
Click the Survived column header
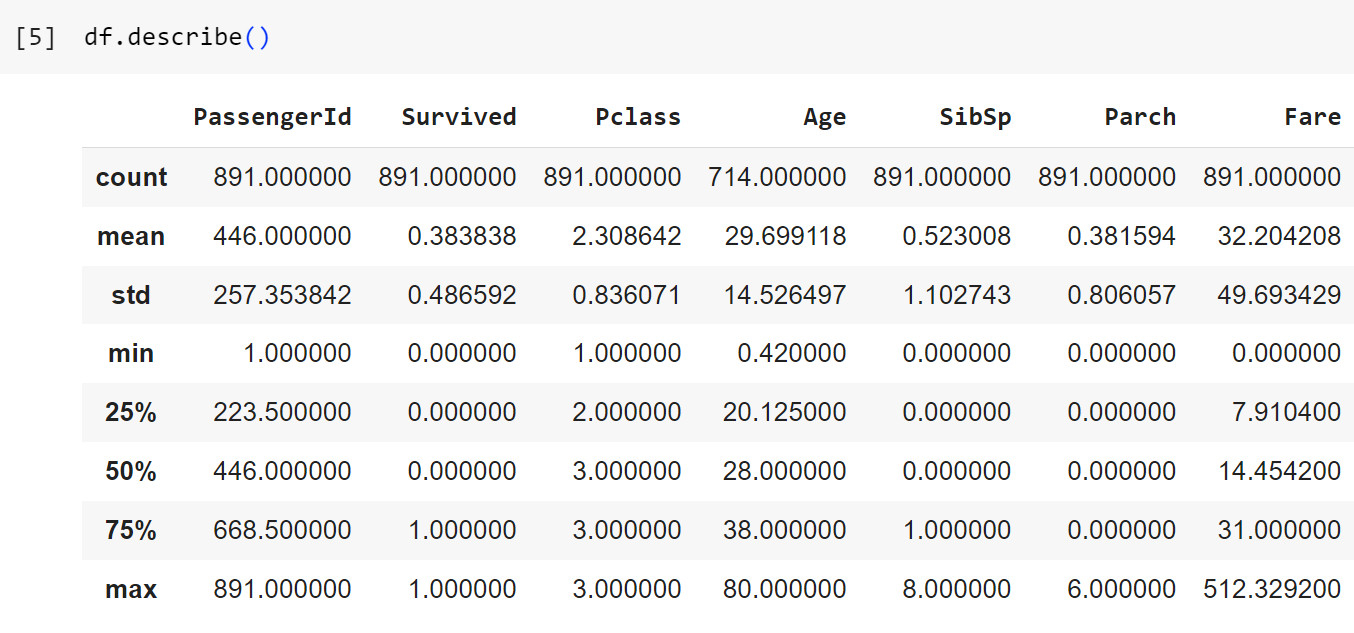point(458,117)
